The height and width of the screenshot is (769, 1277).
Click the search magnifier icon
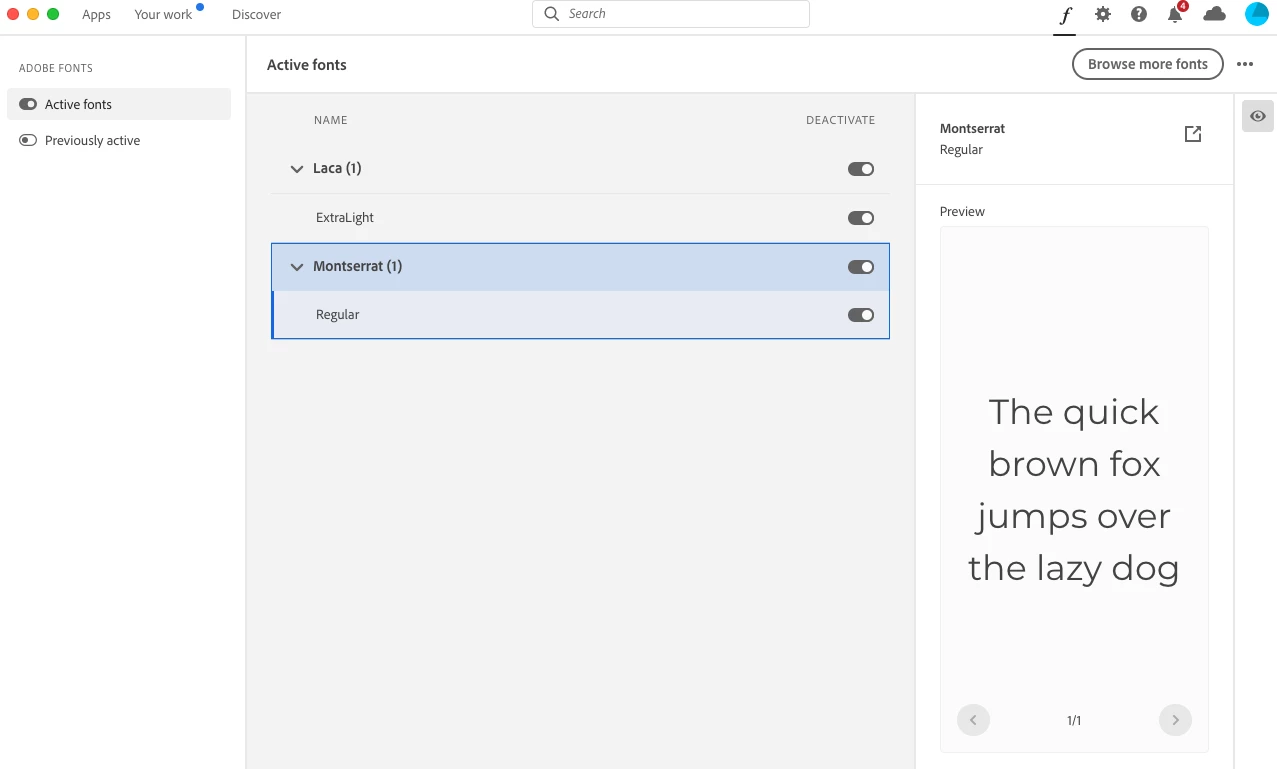[551, 14]
